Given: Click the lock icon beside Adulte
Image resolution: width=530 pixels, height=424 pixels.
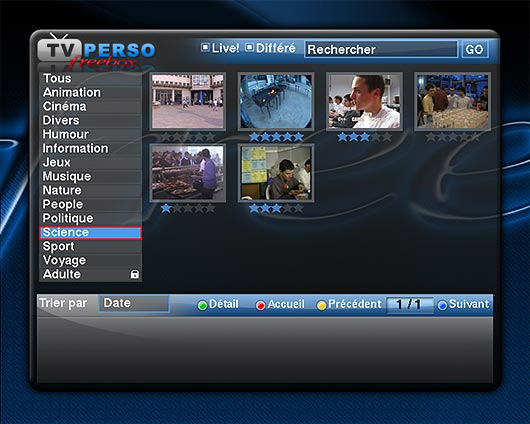Looking at the screenshot, I should (135, 274).
